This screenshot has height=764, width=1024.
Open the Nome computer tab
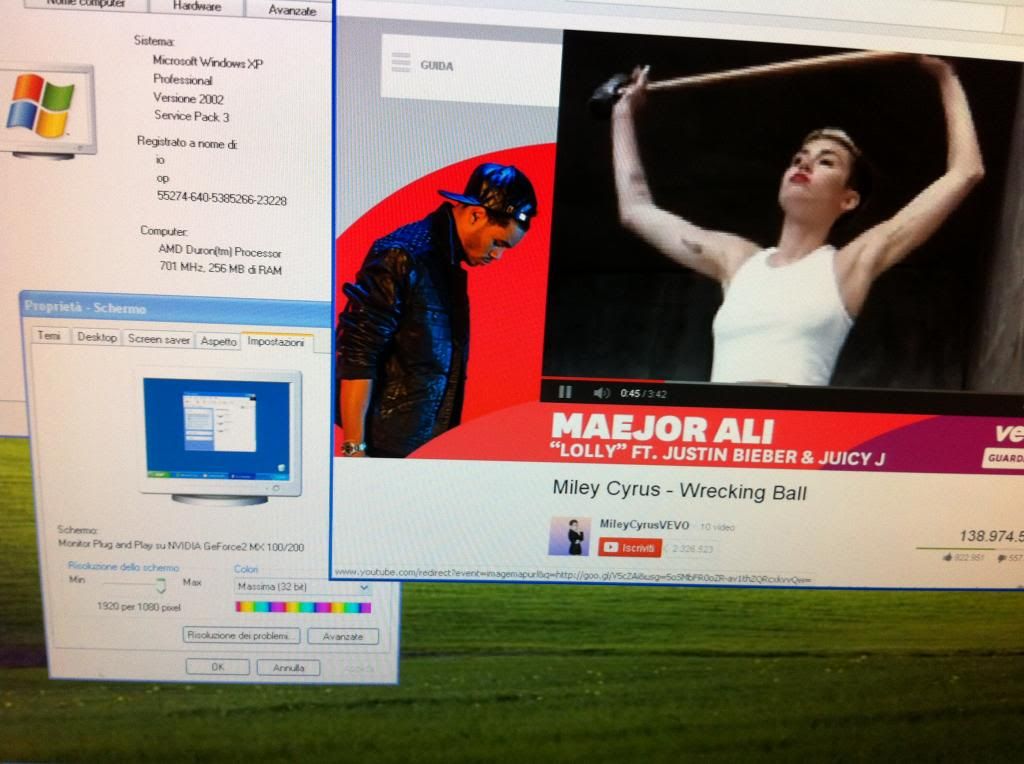[x=87, y=4]
